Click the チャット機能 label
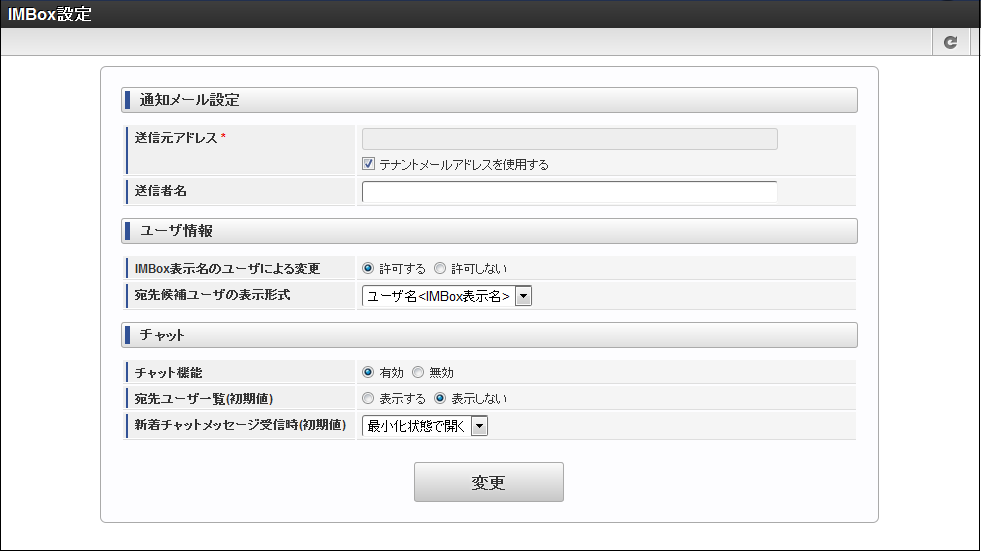981x553 pixels. pyautogui.click(x=168, y=373)
